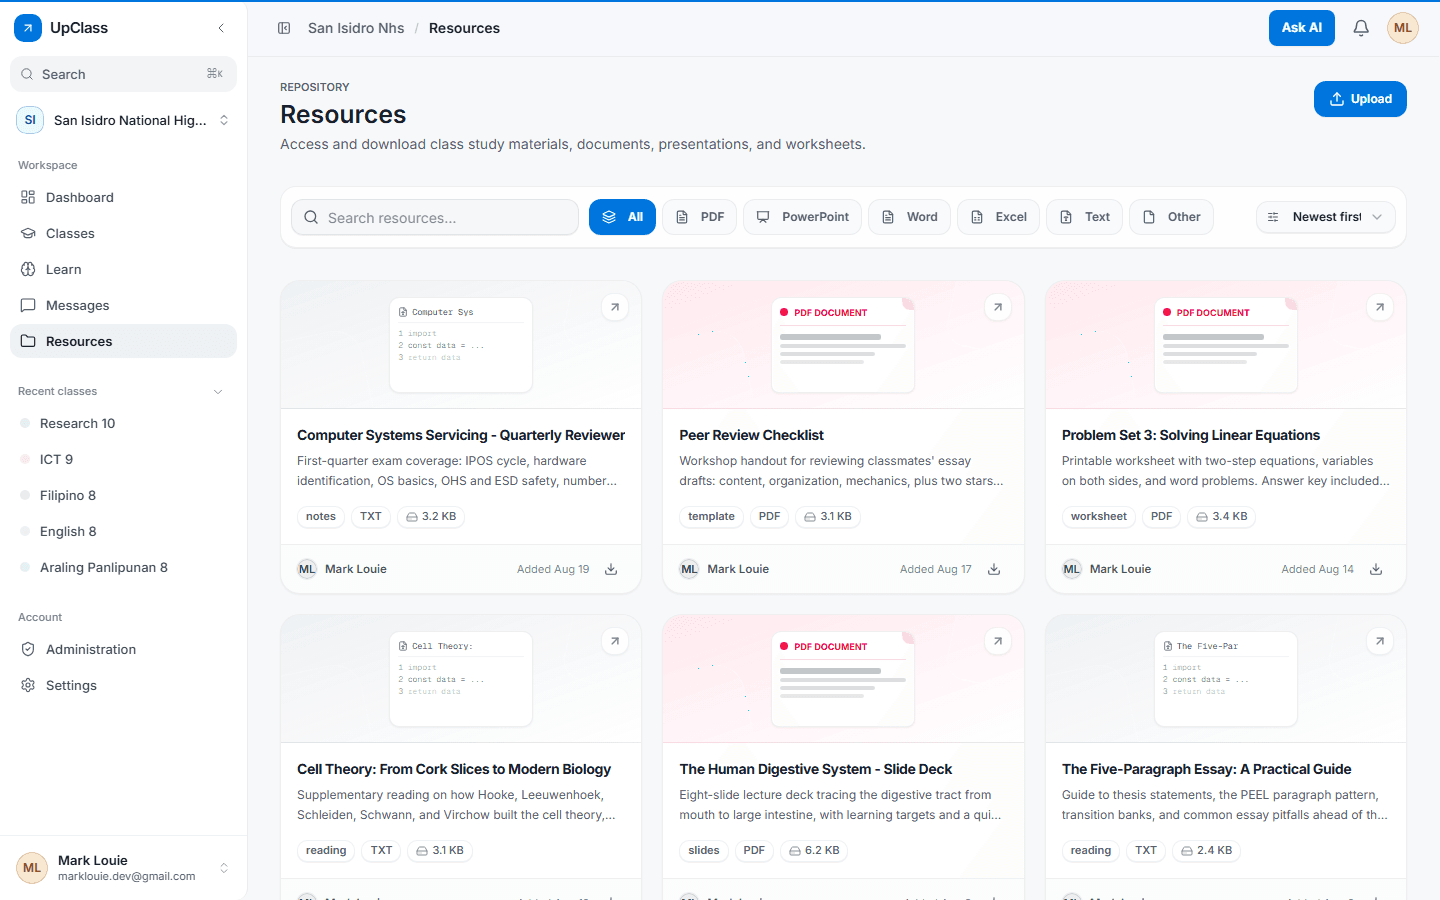Show all resource types with the All filter

tap(622, 217)
